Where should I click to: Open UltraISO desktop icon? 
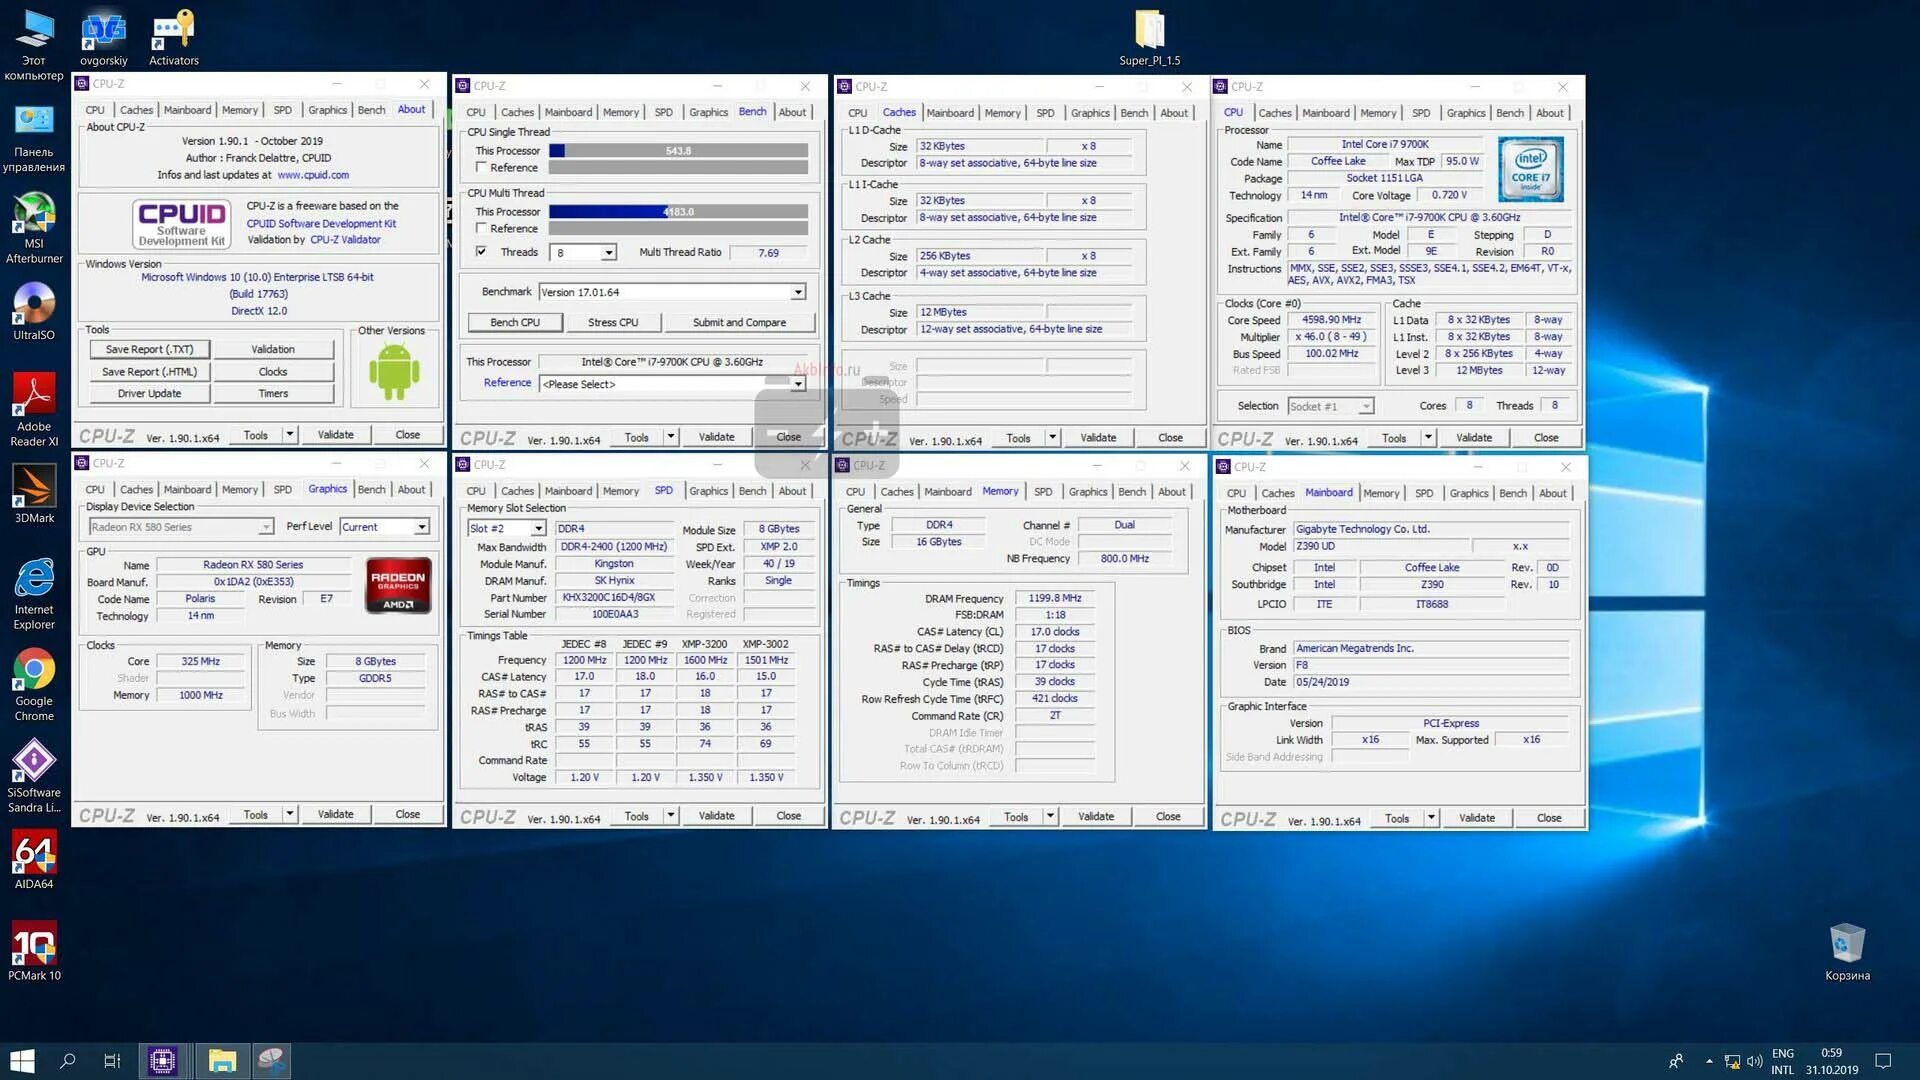[x=34, y=311]
